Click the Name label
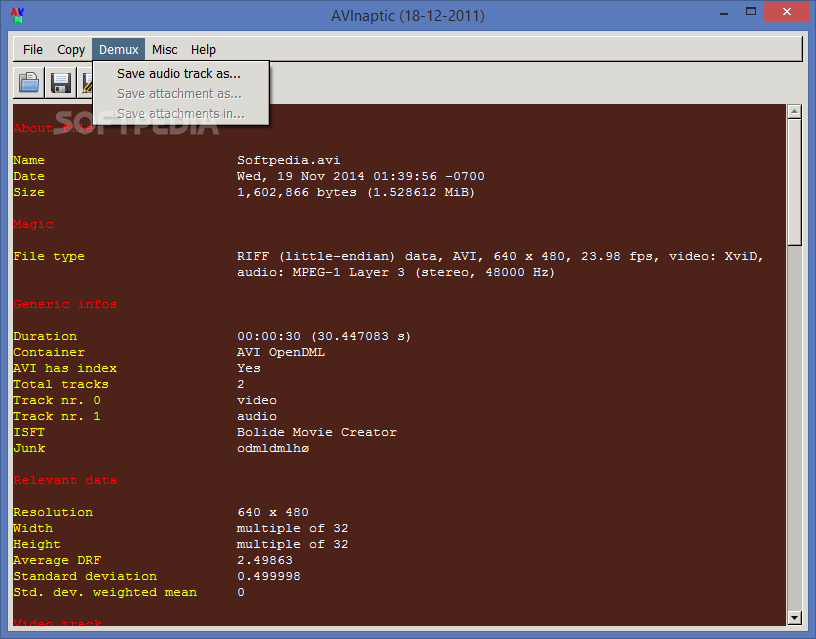This screenshot has height=639, width=816. [29, 160]
